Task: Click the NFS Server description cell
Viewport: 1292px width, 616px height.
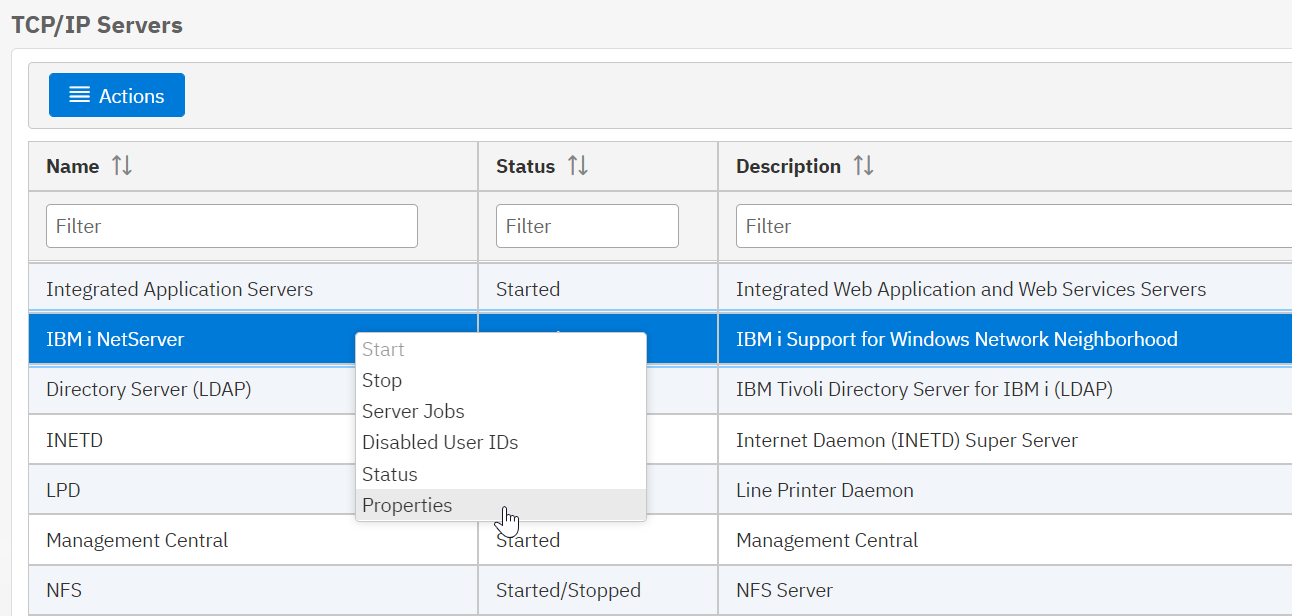Action: [x=785, y=590]
